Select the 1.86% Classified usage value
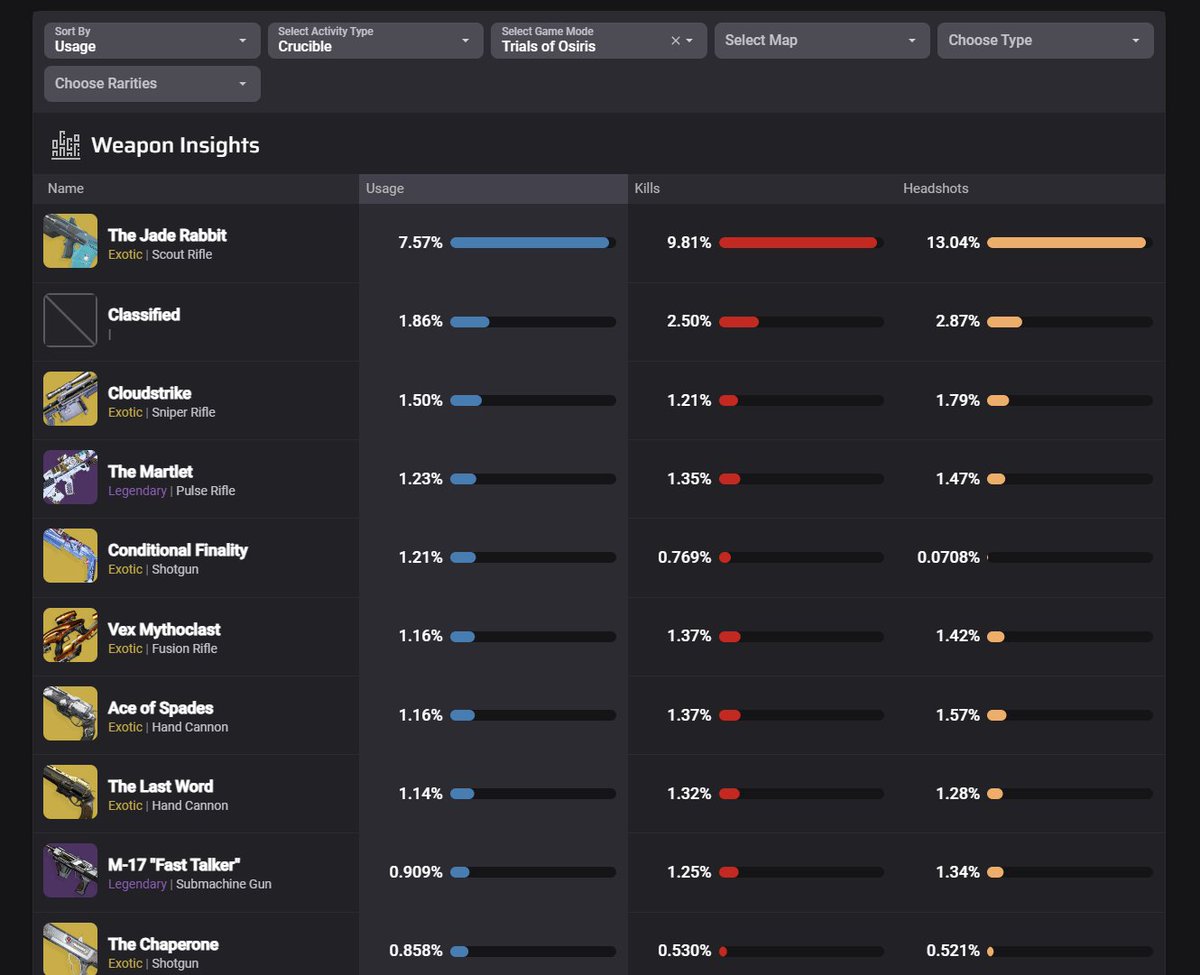The width and height of the screenshot is (1200, 975). point(420,321)
